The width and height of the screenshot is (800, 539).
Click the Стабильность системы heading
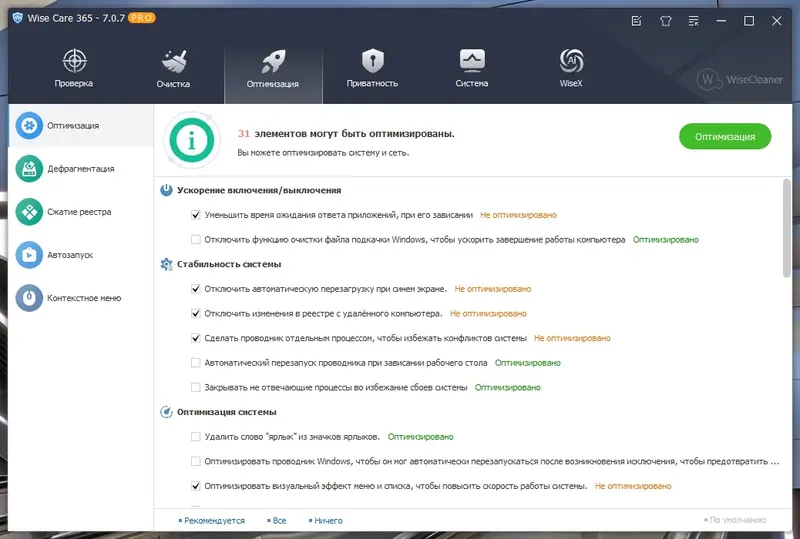(229, 264)
